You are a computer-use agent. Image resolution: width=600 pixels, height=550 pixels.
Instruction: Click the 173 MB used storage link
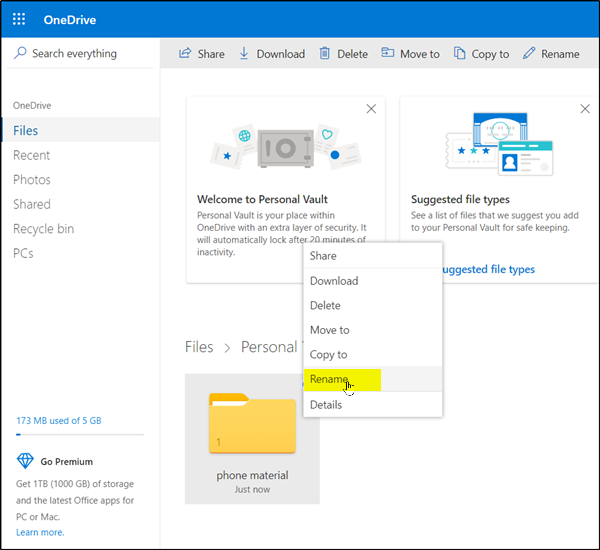point(59,421)
